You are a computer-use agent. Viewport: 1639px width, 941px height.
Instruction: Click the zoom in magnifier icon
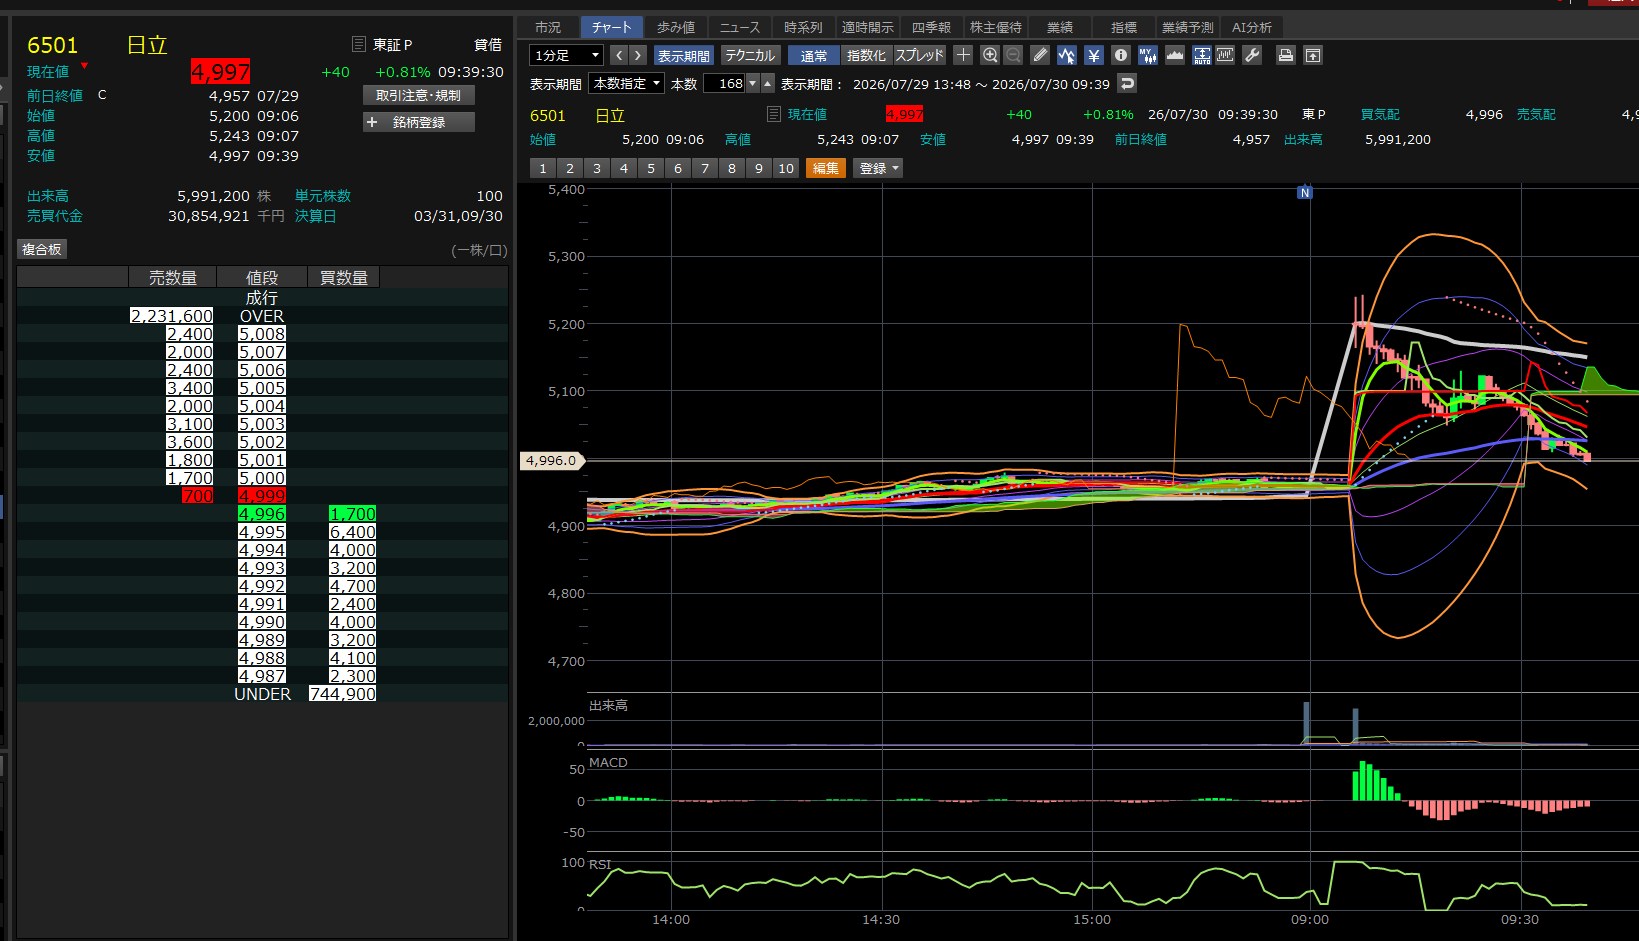tap(990, 55)
